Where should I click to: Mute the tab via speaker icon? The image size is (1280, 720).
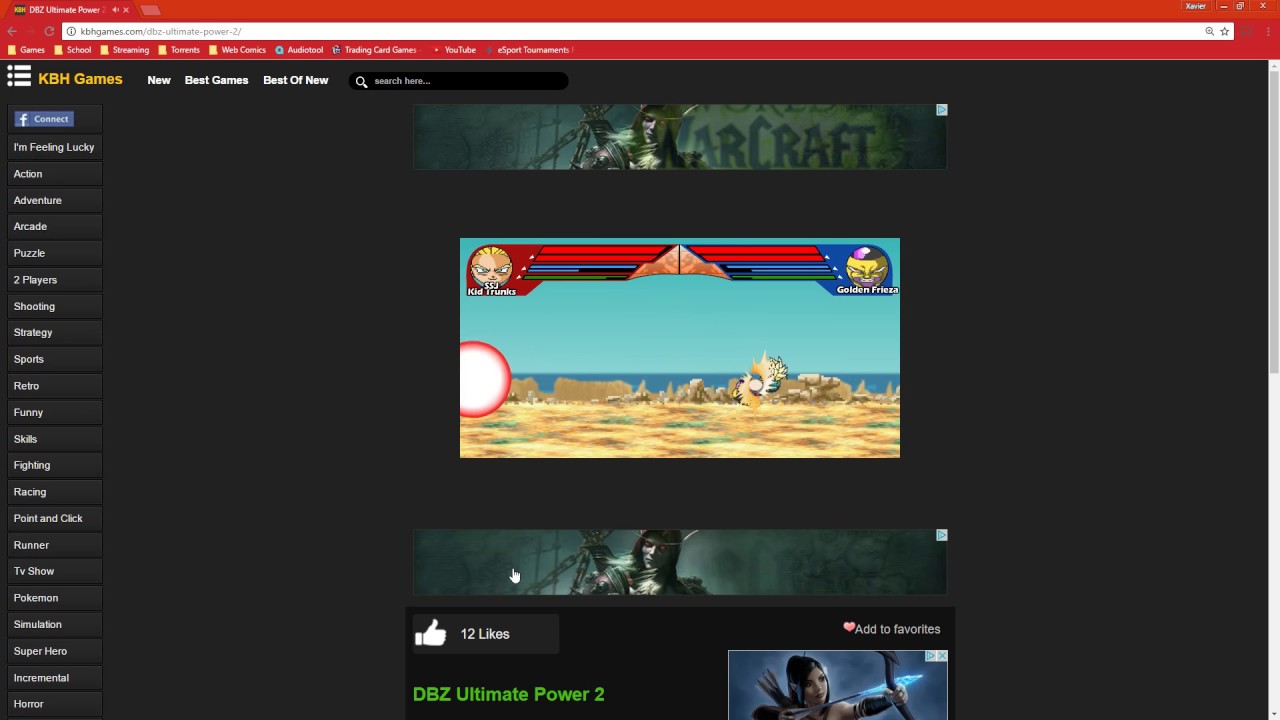[115, 10]
